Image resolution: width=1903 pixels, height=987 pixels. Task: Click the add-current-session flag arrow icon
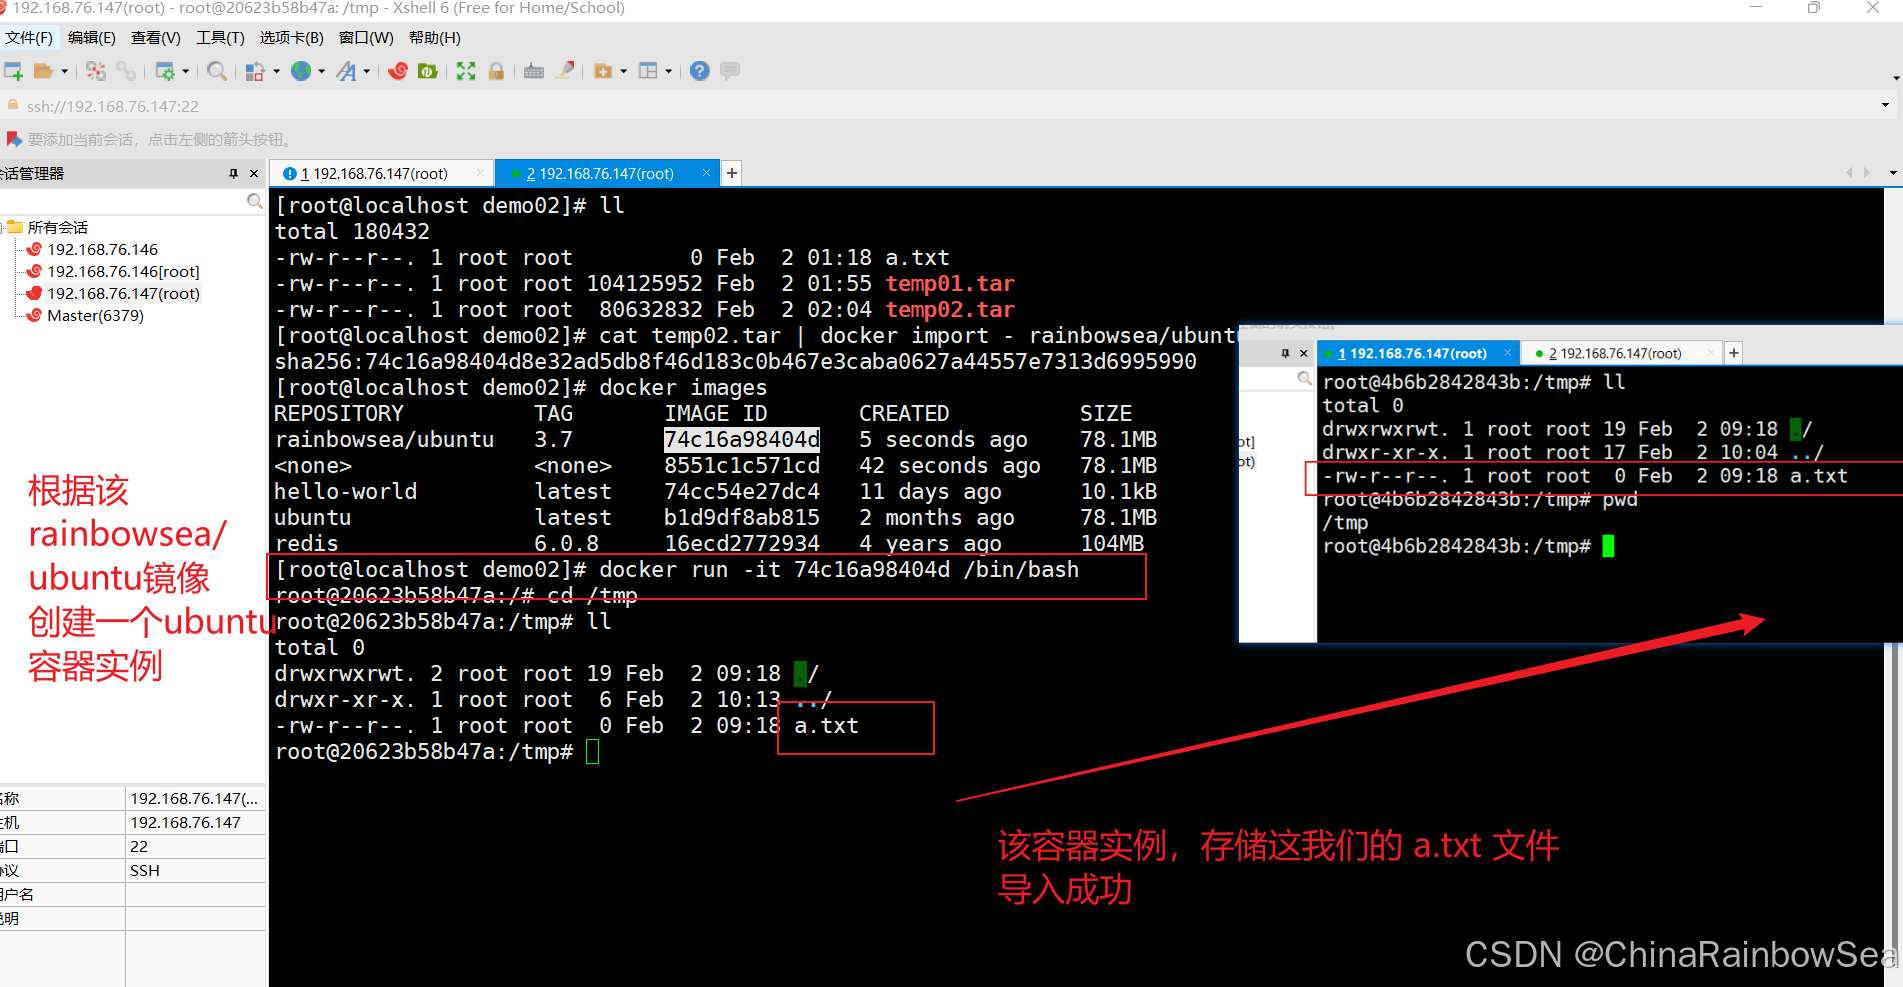click(x=13, y=139)
